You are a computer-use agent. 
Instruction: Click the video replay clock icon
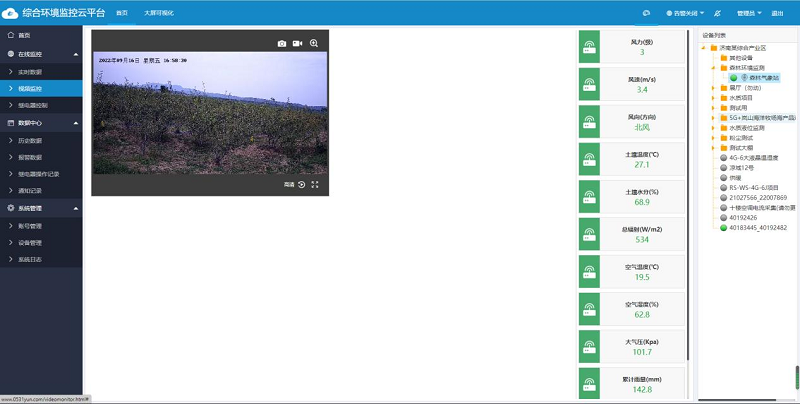pos(302,185)
